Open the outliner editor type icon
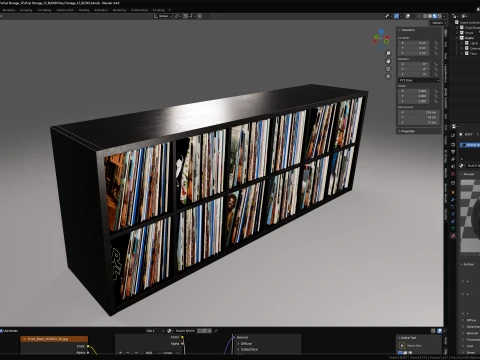This screenshot has height=360, width=480. coord(456,16)
